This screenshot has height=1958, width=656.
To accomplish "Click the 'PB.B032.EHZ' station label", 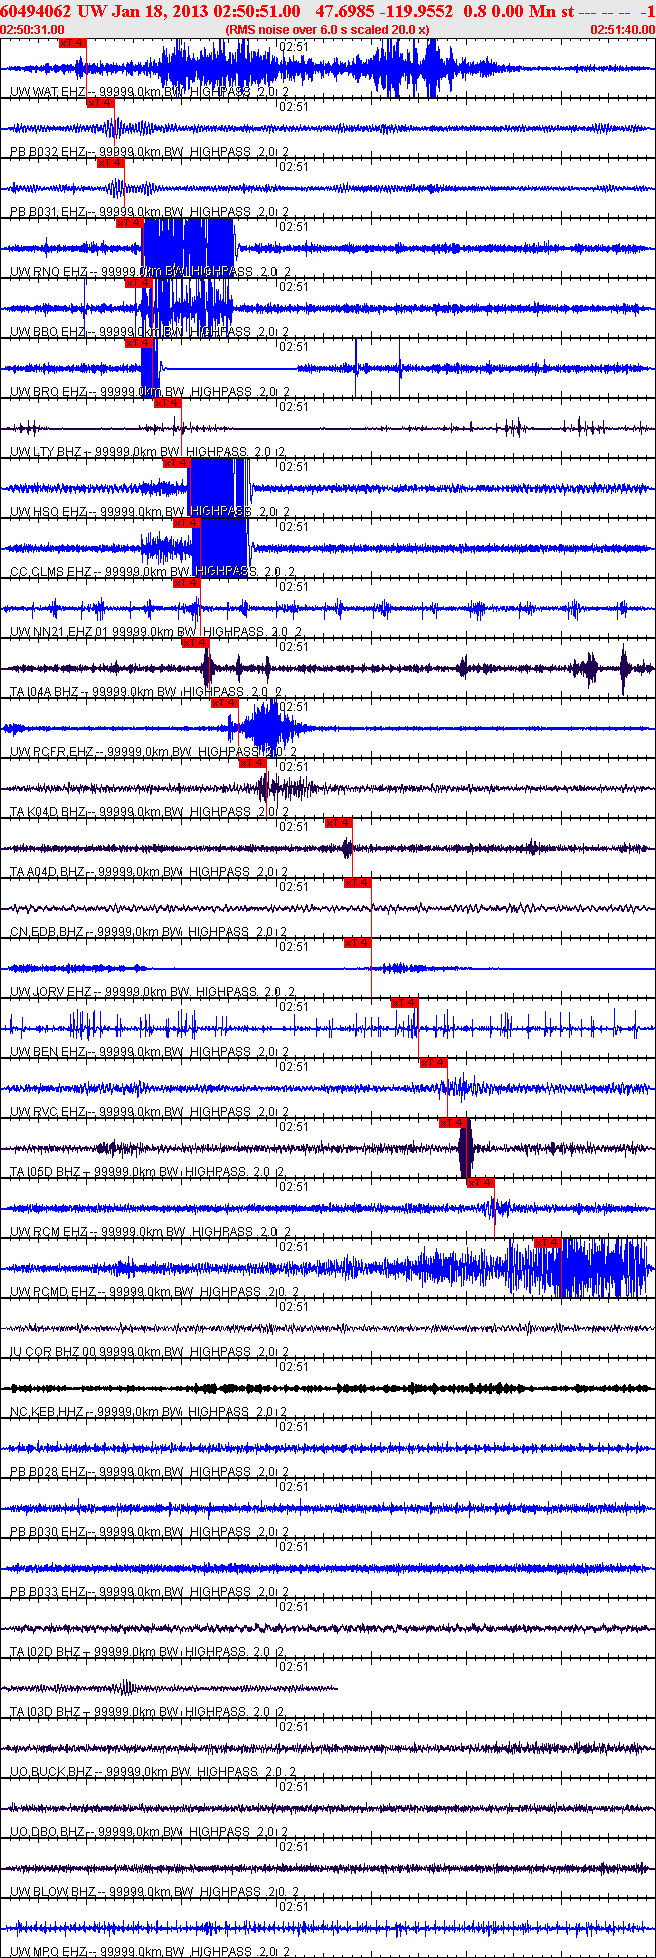I will click(49, 152).
